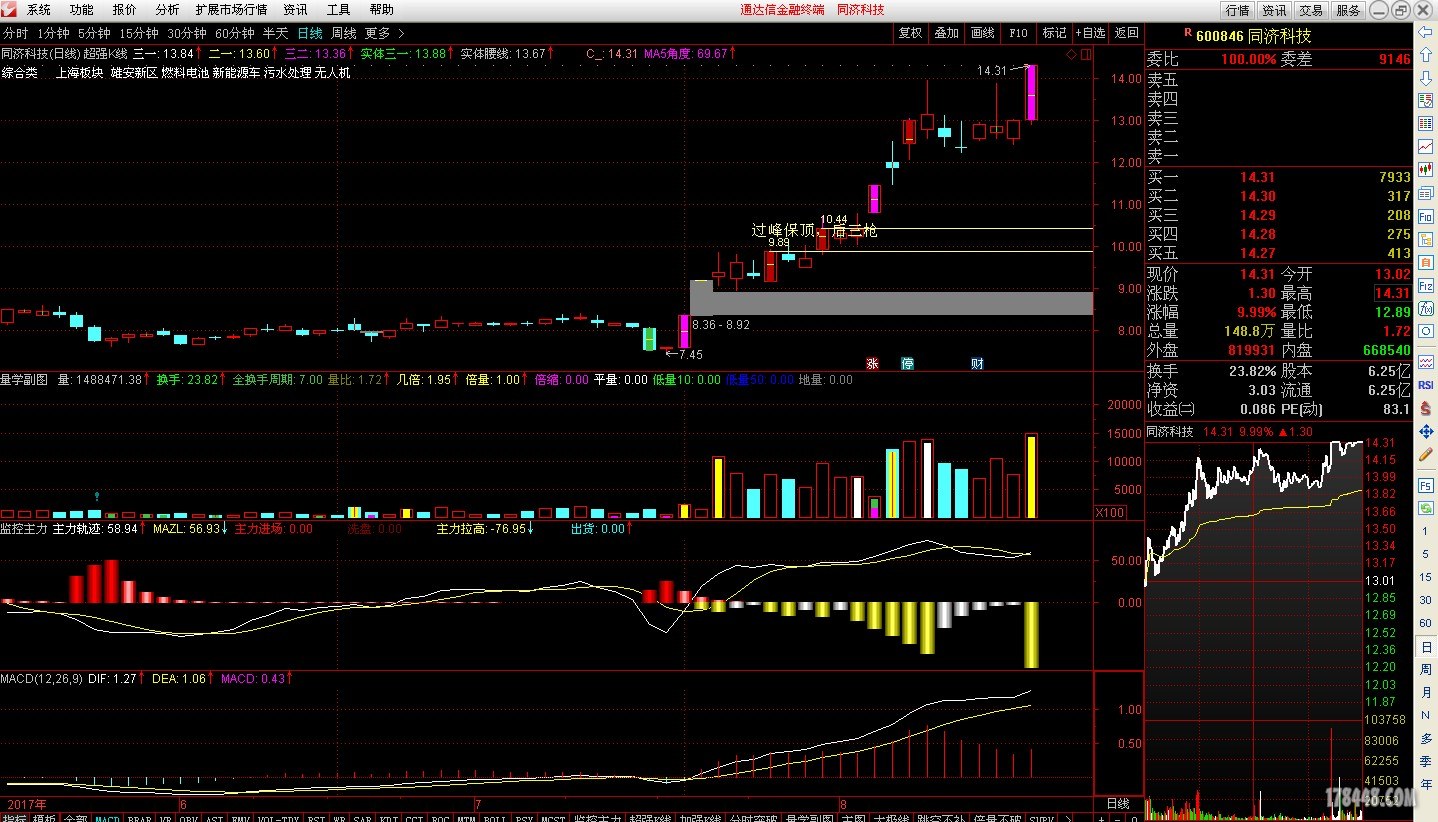This screenshot has width=1438, height=822.
Task: Switch to 30-minute period in sidebar
Action: click(x=1426, y=600)
